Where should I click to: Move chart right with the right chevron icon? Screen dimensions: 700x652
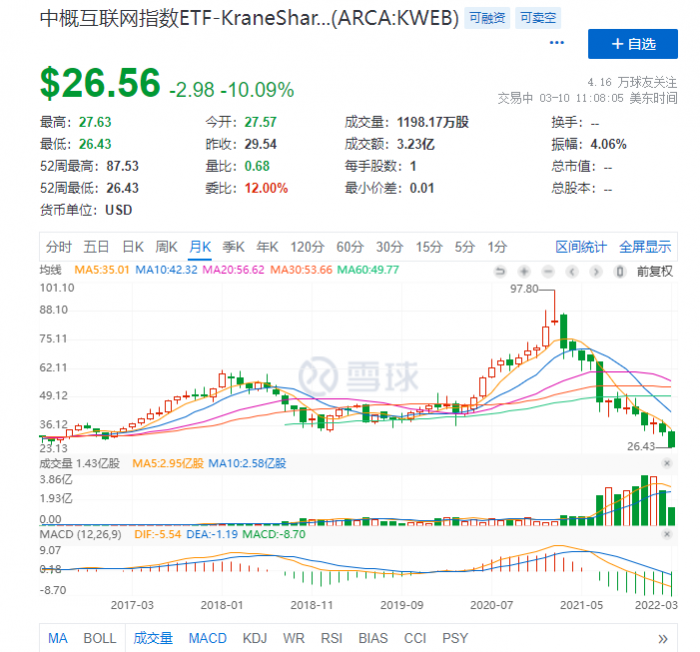tap(596, 271)
